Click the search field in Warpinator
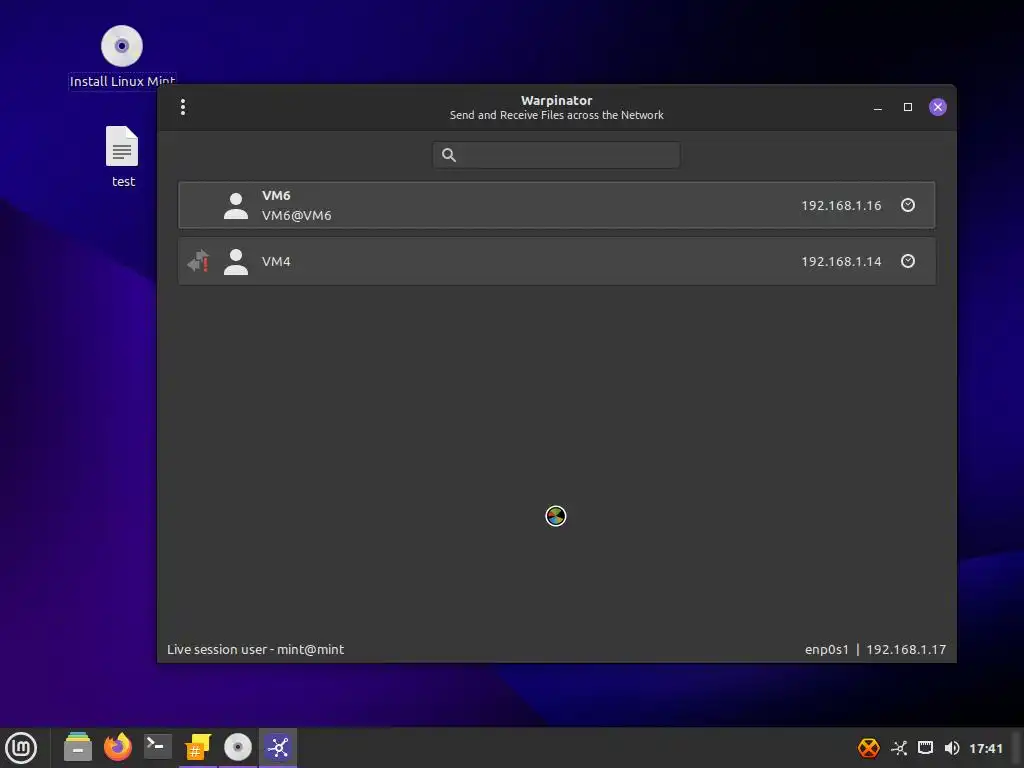The width and height of the screenshot is (1024, 768). click(556, 155)
